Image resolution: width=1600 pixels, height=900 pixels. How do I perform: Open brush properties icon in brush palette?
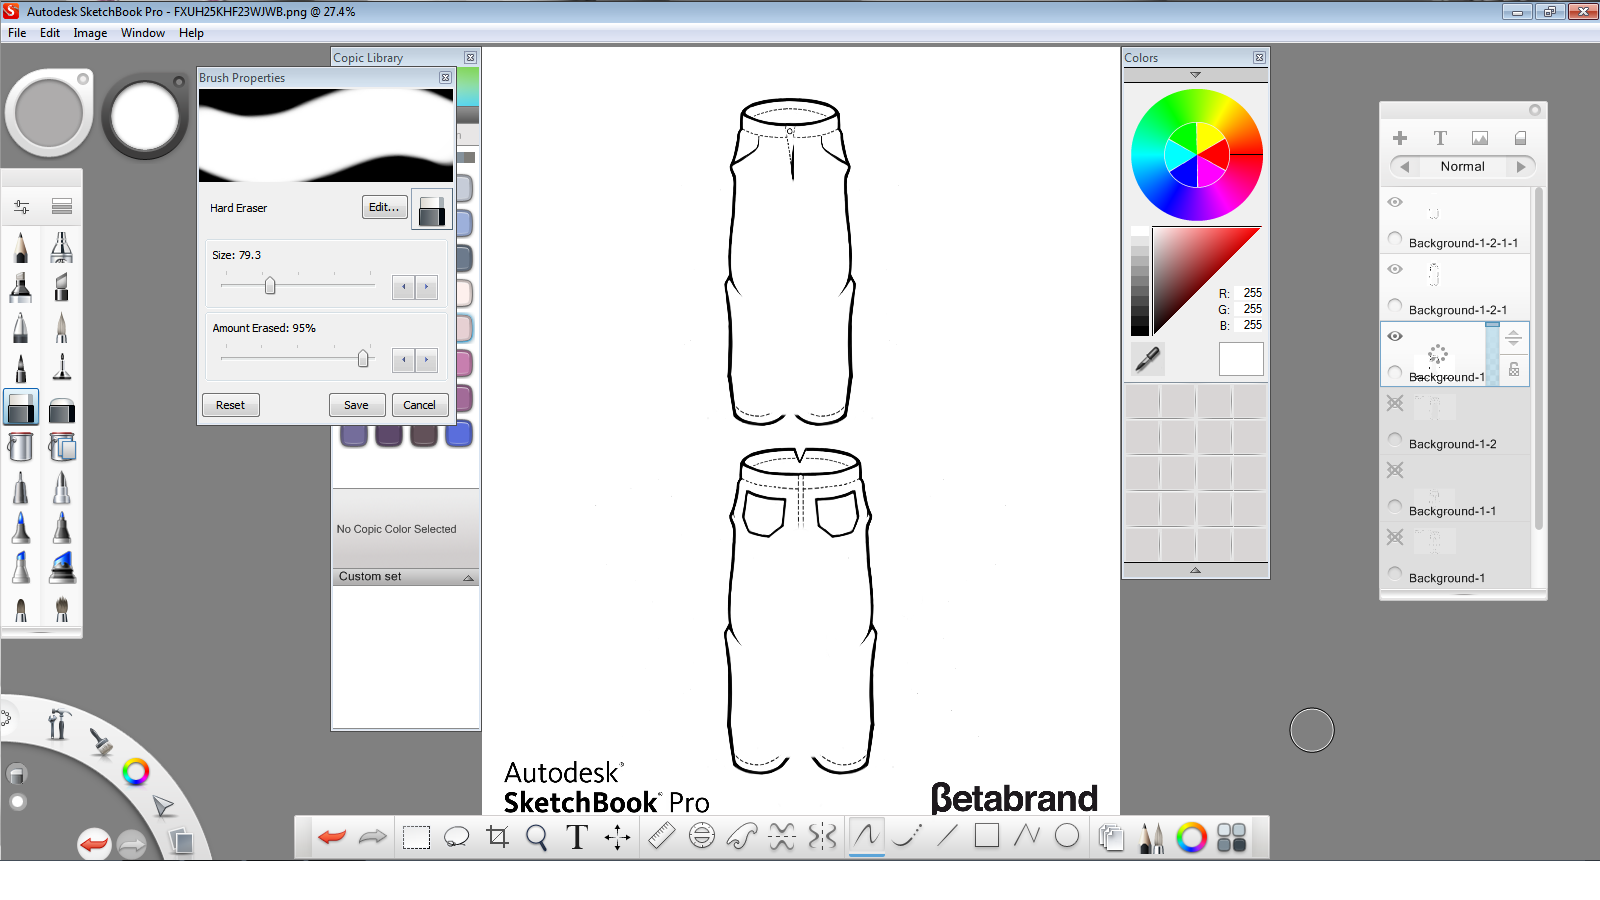[x=21, y=207]
